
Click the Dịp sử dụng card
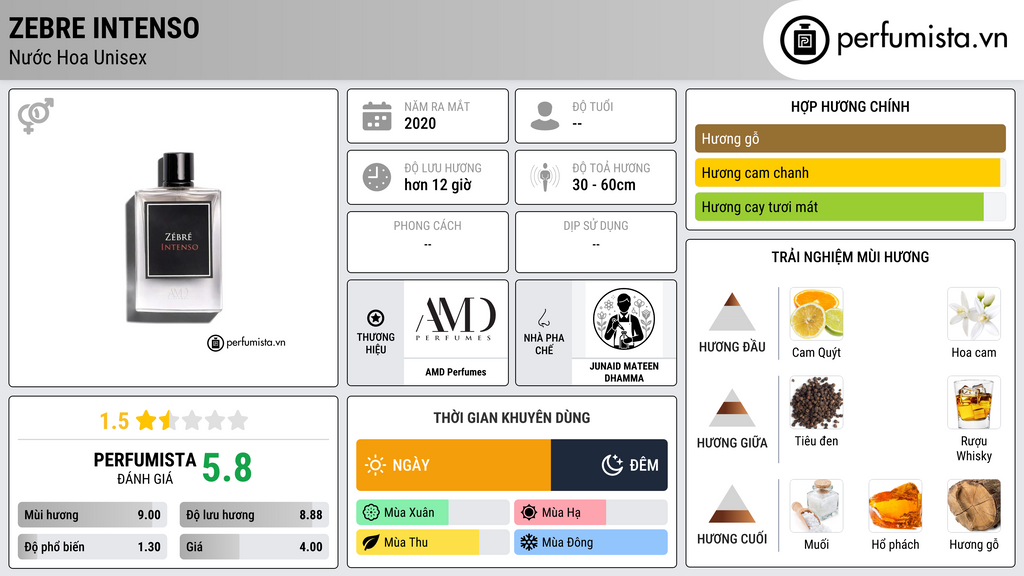(x=596, y=242)
